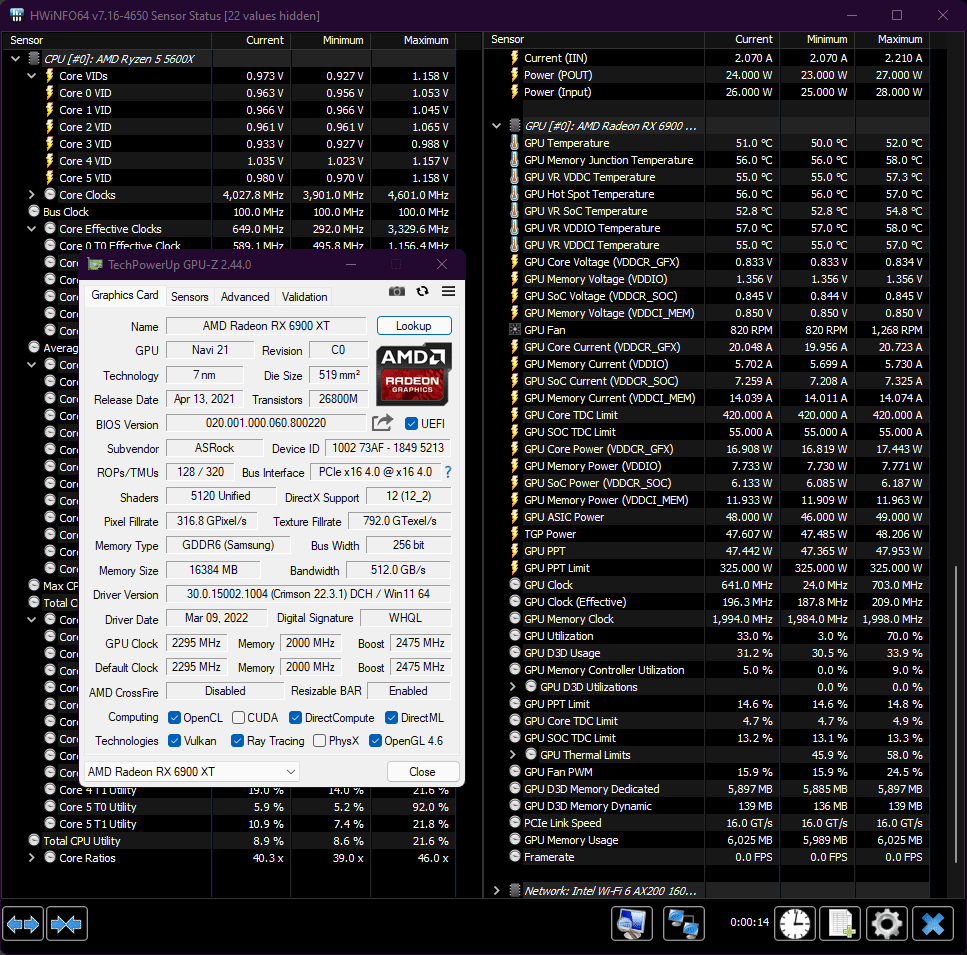Click the Bus Interface question mark

pyautogui.click(x=448, y=472)
